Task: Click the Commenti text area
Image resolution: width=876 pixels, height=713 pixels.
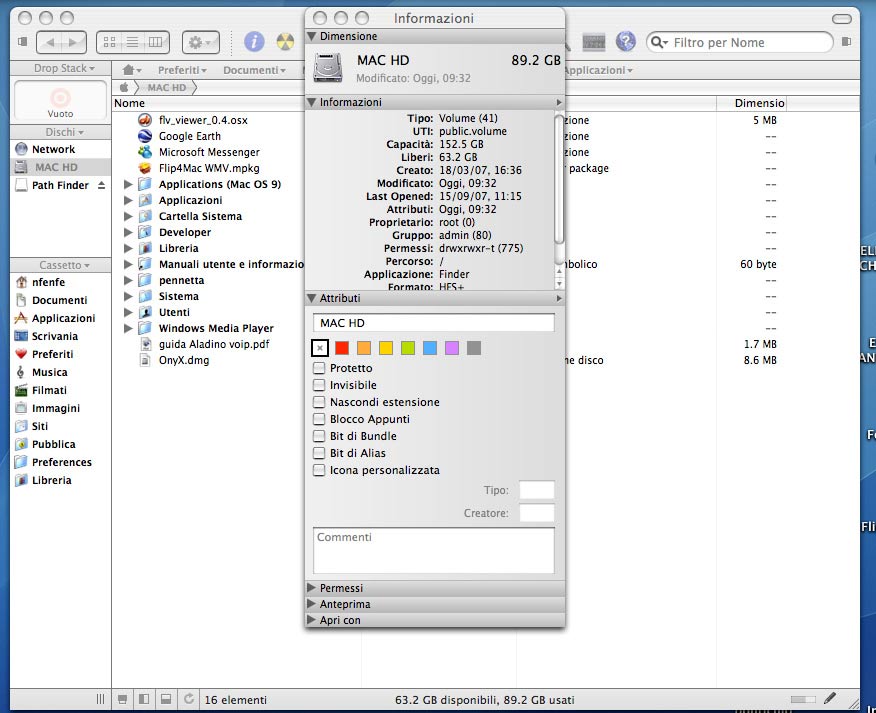Action: 434,550
